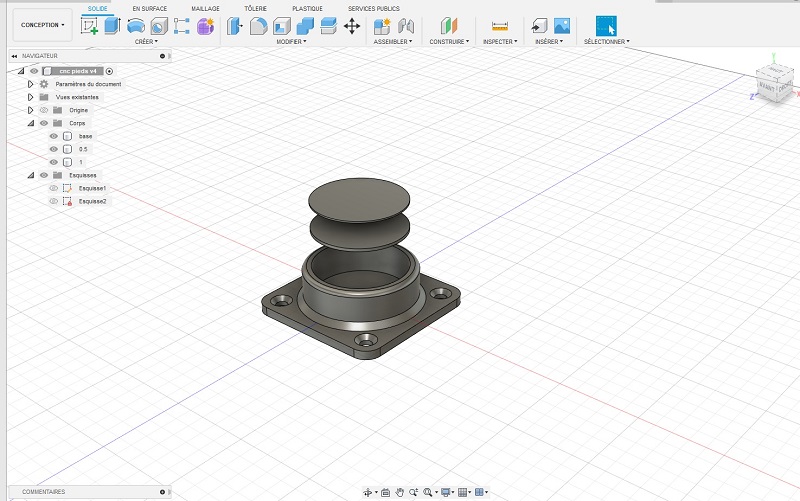Click the Insert image icon
800x501 pixels.
562,26
